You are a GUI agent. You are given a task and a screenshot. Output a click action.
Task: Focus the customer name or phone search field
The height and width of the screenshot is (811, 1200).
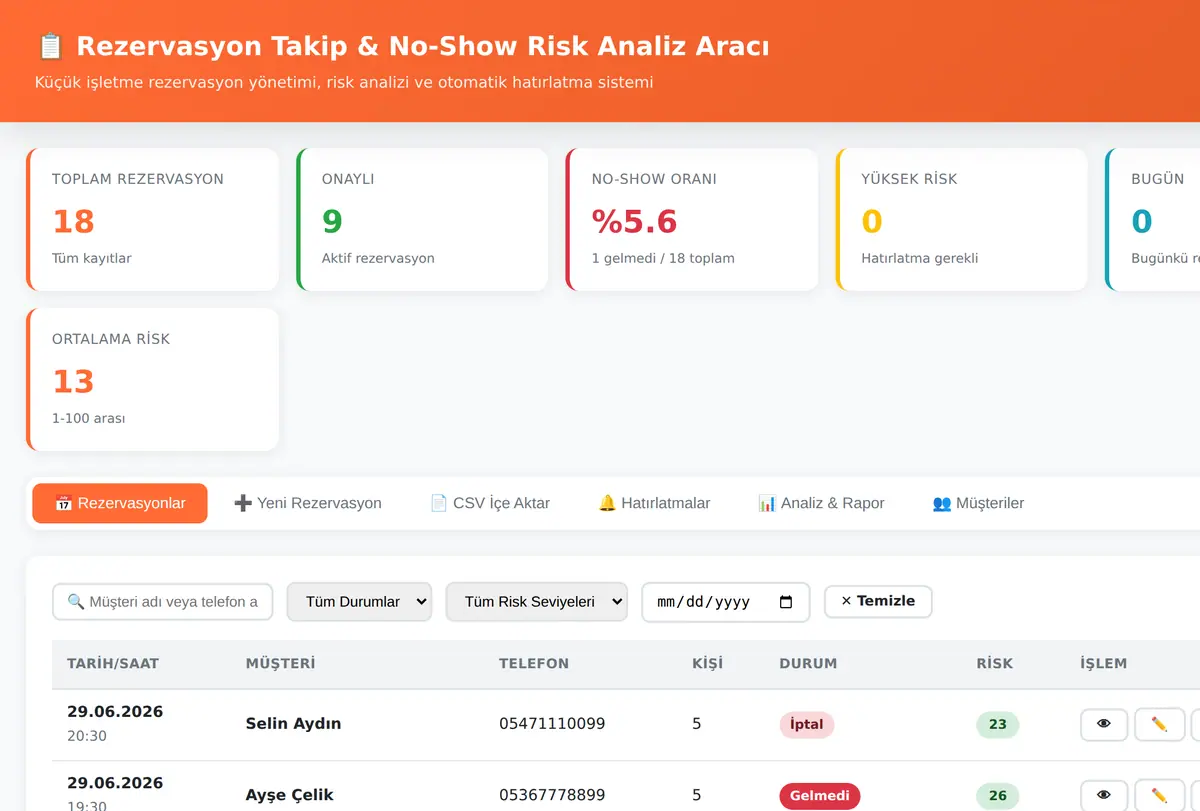162,602
